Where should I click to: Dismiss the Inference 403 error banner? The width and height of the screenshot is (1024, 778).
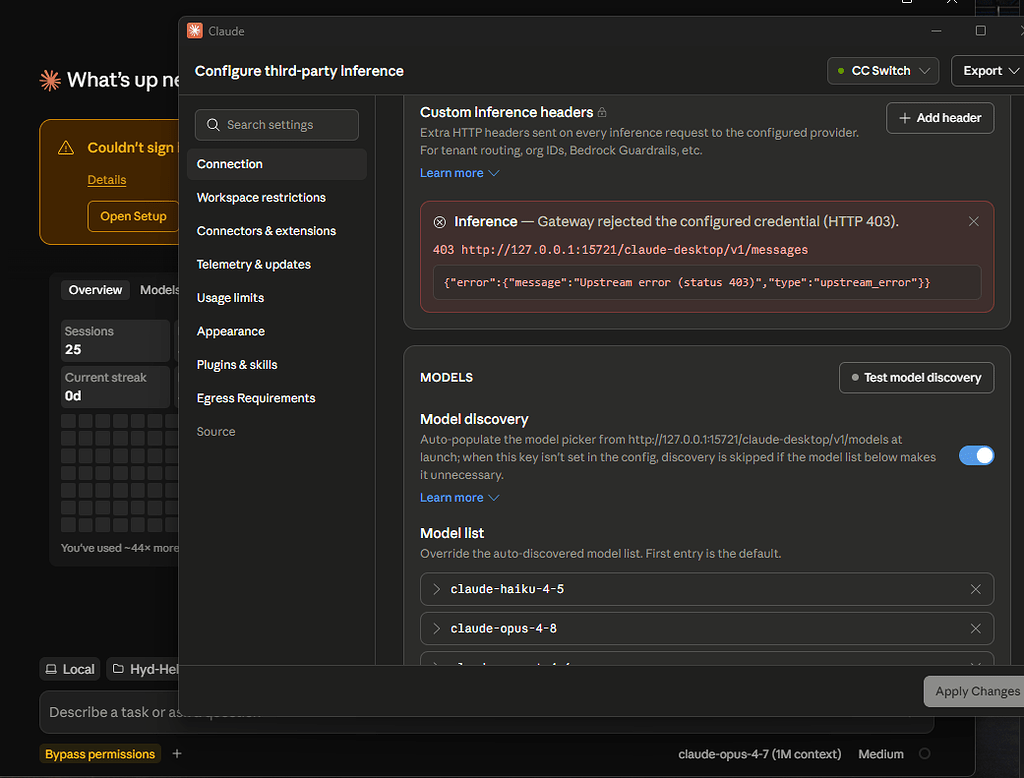point(974,221)
